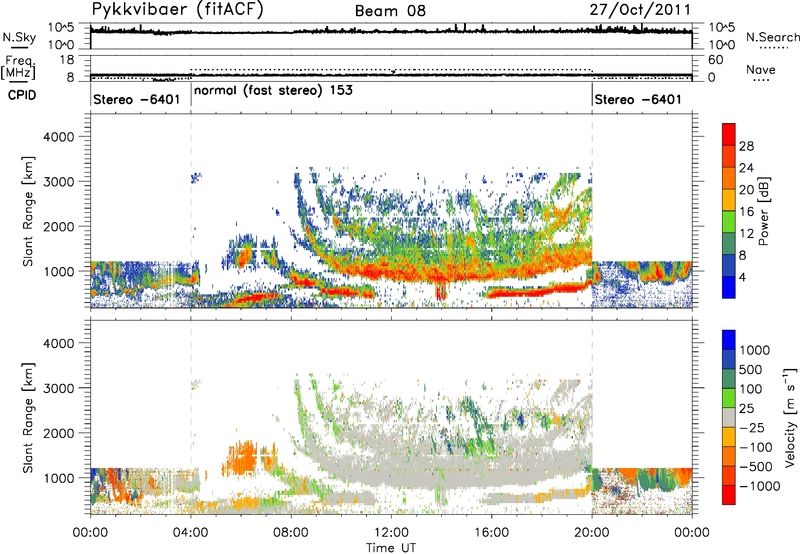The height and width of the screenshot is (554, 800).
Task: Click the '60' tick right of frequency panel
Action: [x=715, y=60]
